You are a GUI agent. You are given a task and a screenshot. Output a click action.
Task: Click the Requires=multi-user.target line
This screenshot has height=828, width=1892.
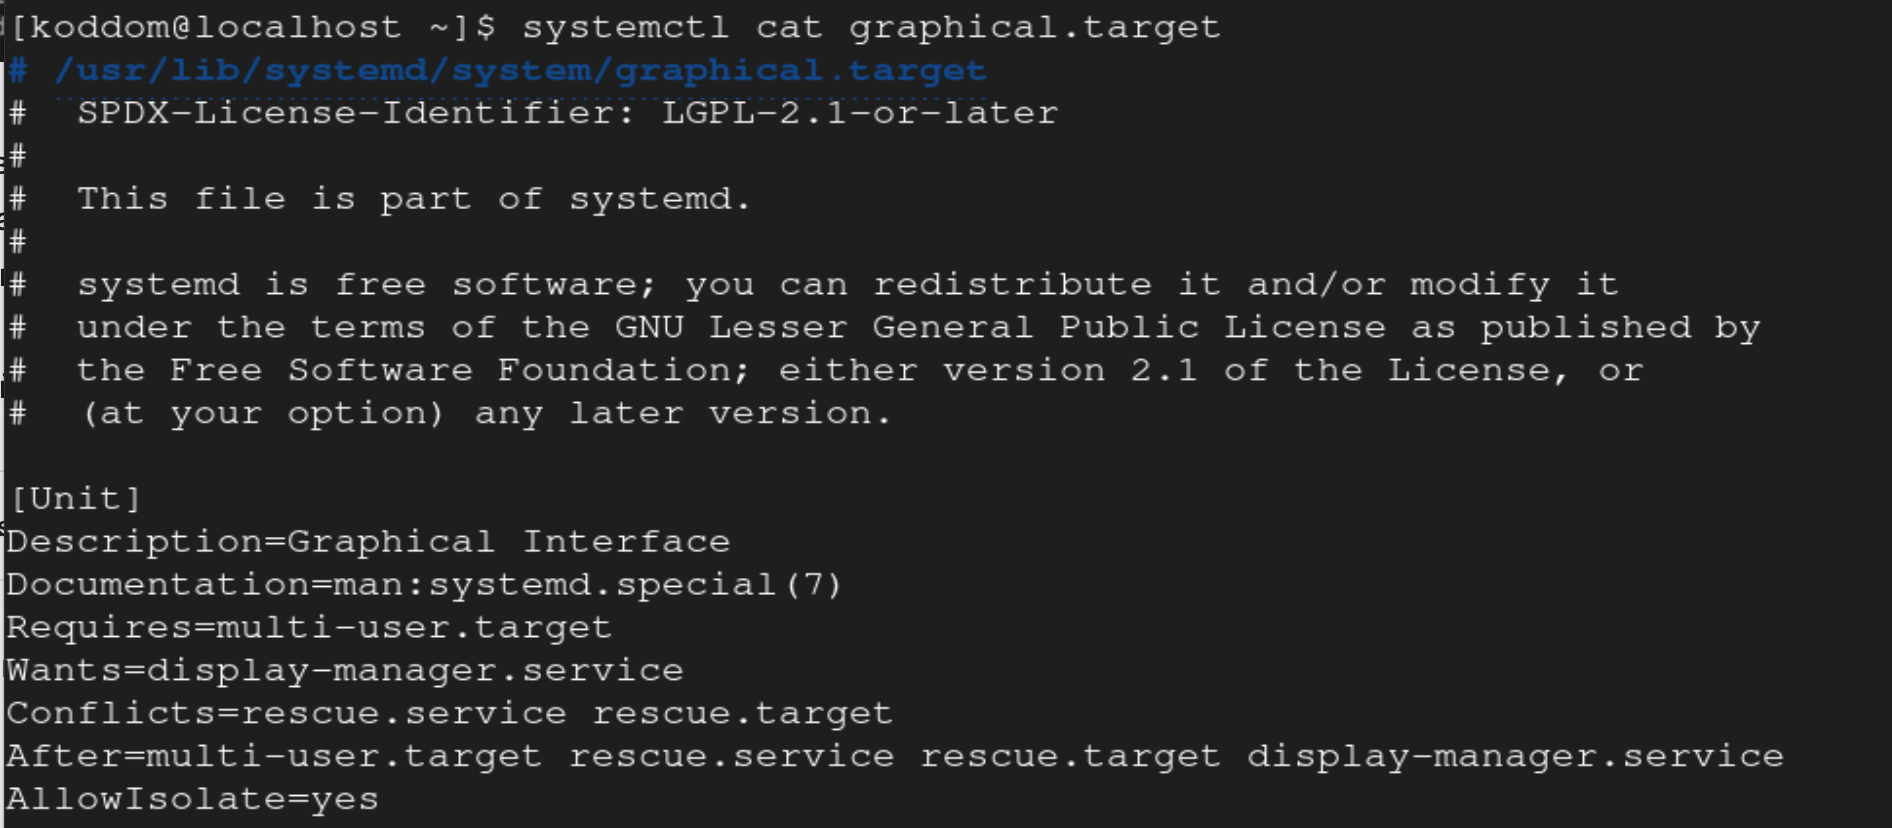[308, 628]
